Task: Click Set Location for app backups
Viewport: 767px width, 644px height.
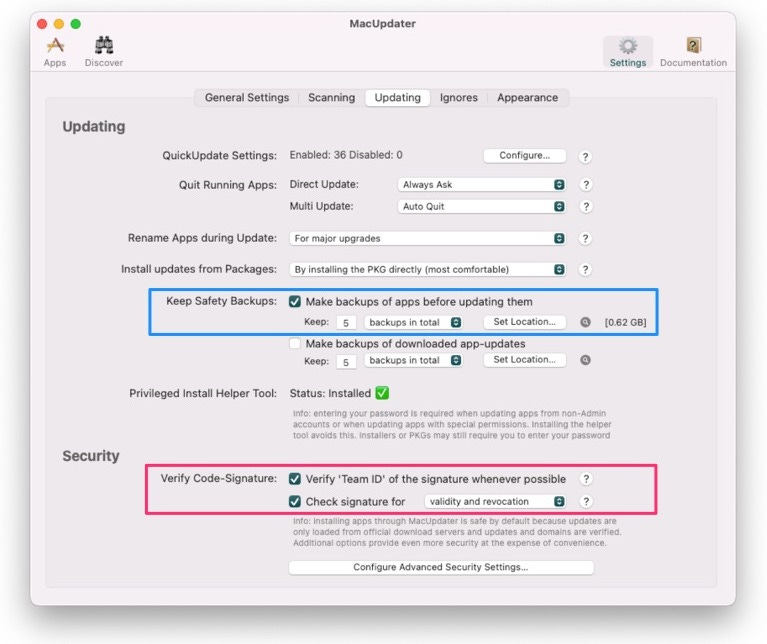Action: tap(524, 322)
